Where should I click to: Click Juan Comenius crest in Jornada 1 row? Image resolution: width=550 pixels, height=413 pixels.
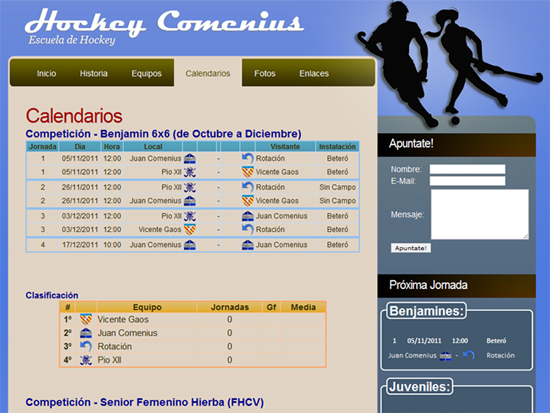click(190, 159)
